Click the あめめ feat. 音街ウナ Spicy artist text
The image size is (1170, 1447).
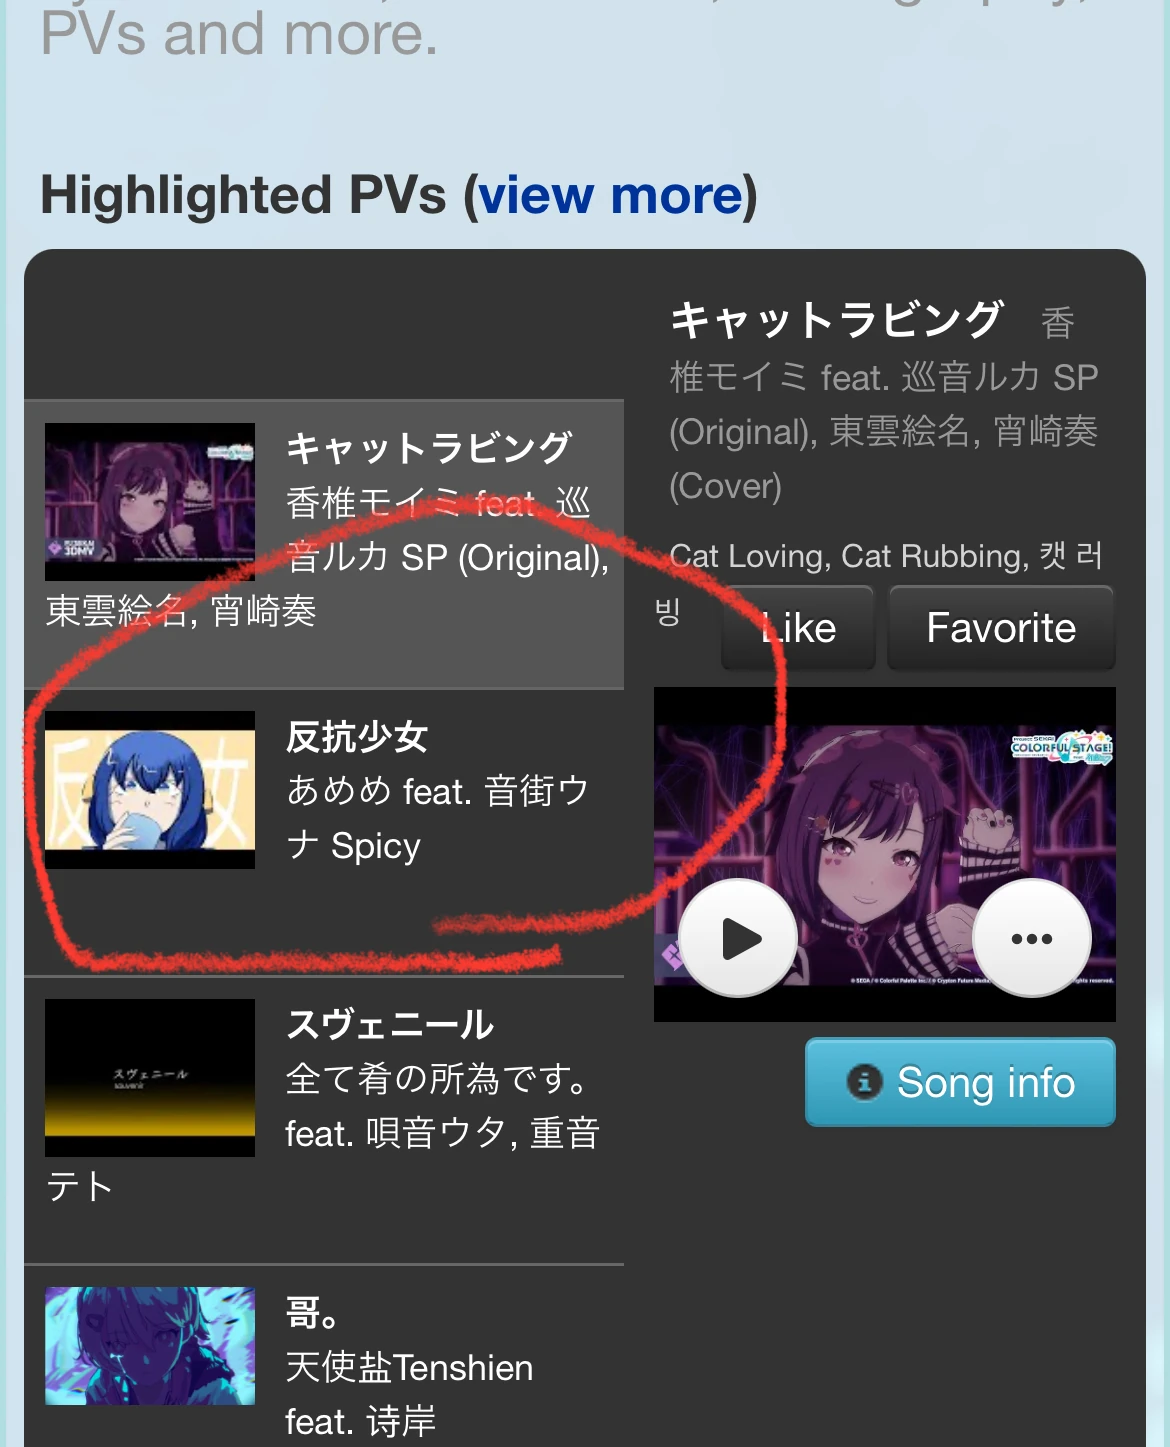438,818
